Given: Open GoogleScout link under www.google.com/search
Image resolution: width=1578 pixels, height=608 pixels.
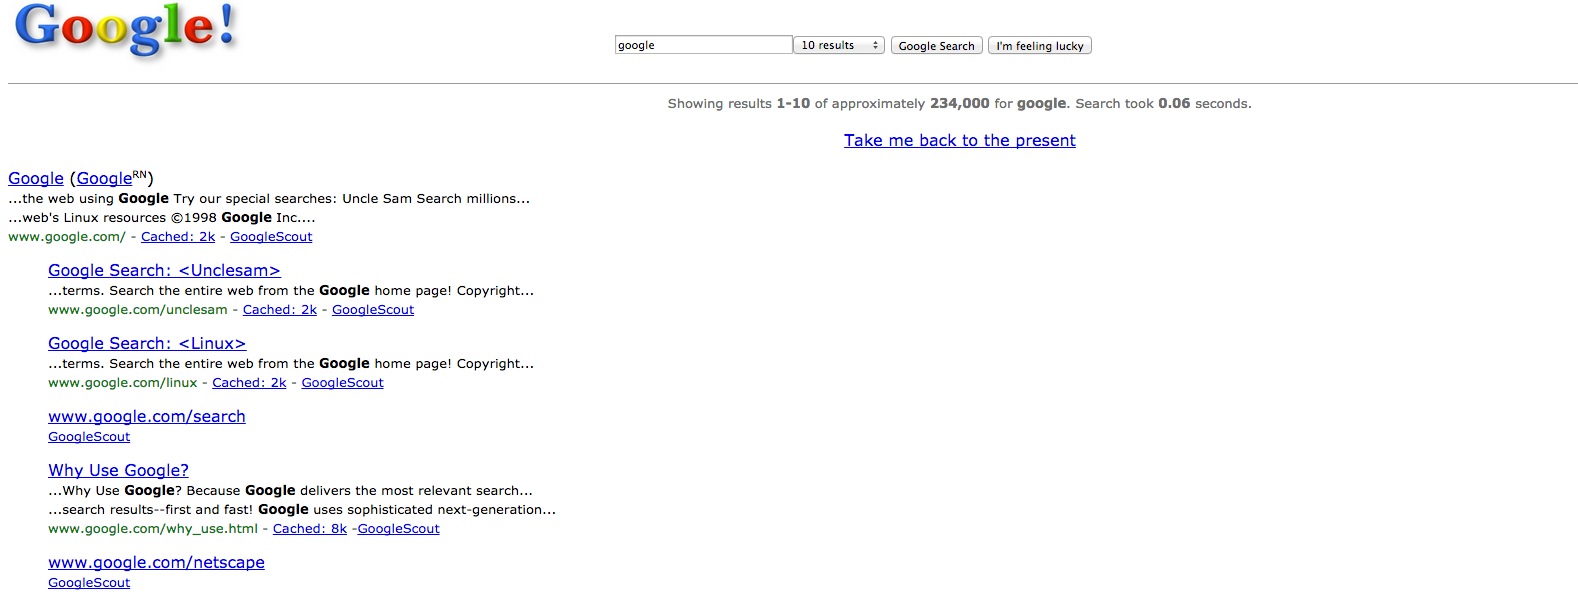Looking at the screenshot, I should point(89,437).
